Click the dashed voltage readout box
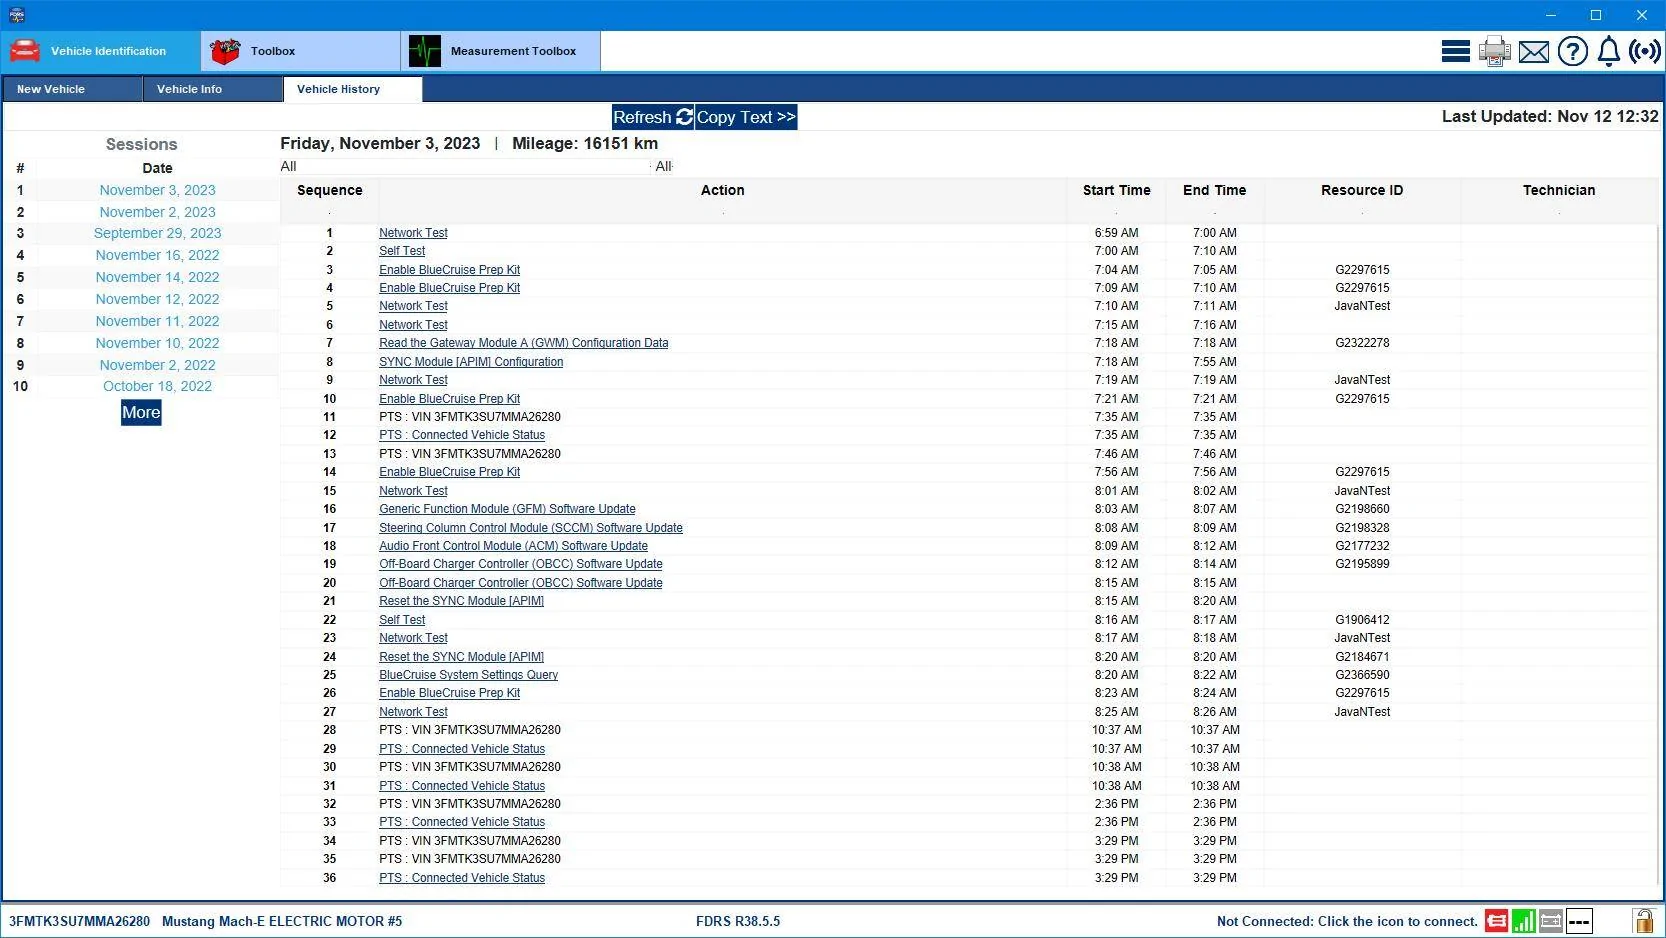Image resolution: width=1666 pixels, height=938 pixels. (x=1579, y=921)
